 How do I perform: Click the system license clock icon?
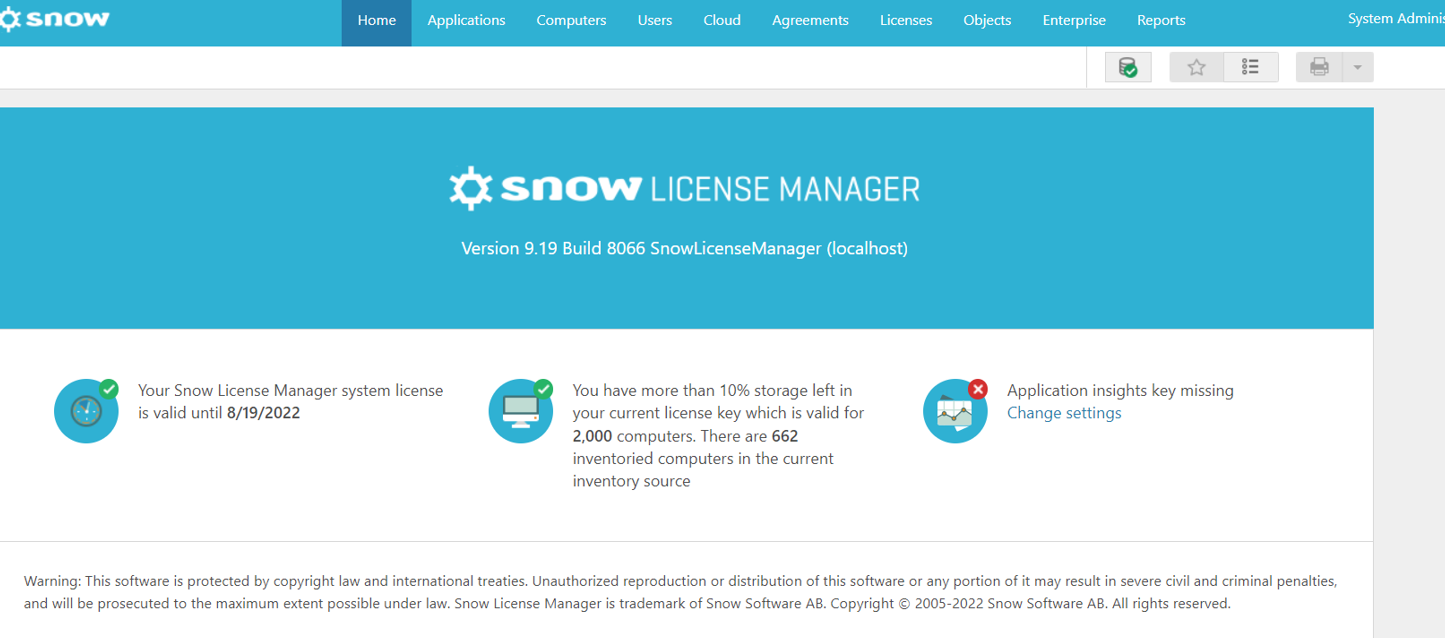click(x=86, y=411)
